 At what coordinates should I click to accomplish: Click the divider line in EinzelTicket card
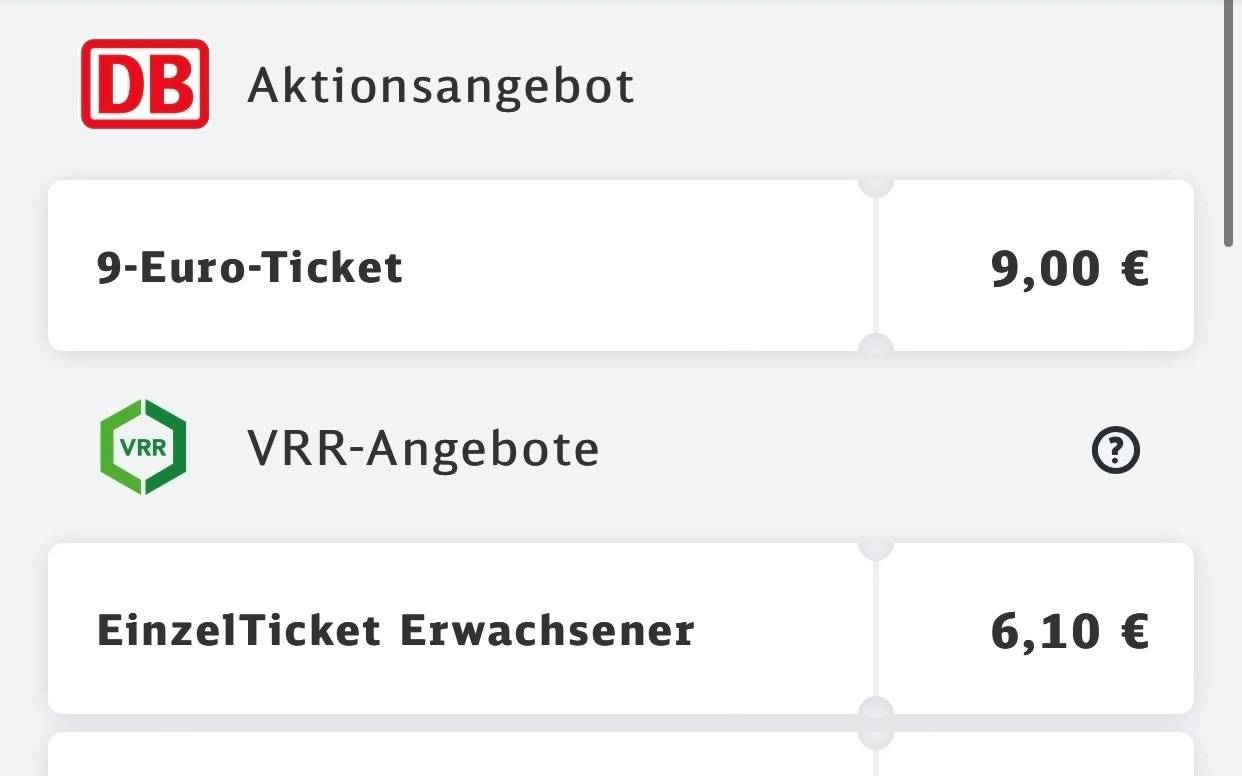pos(876,629)
